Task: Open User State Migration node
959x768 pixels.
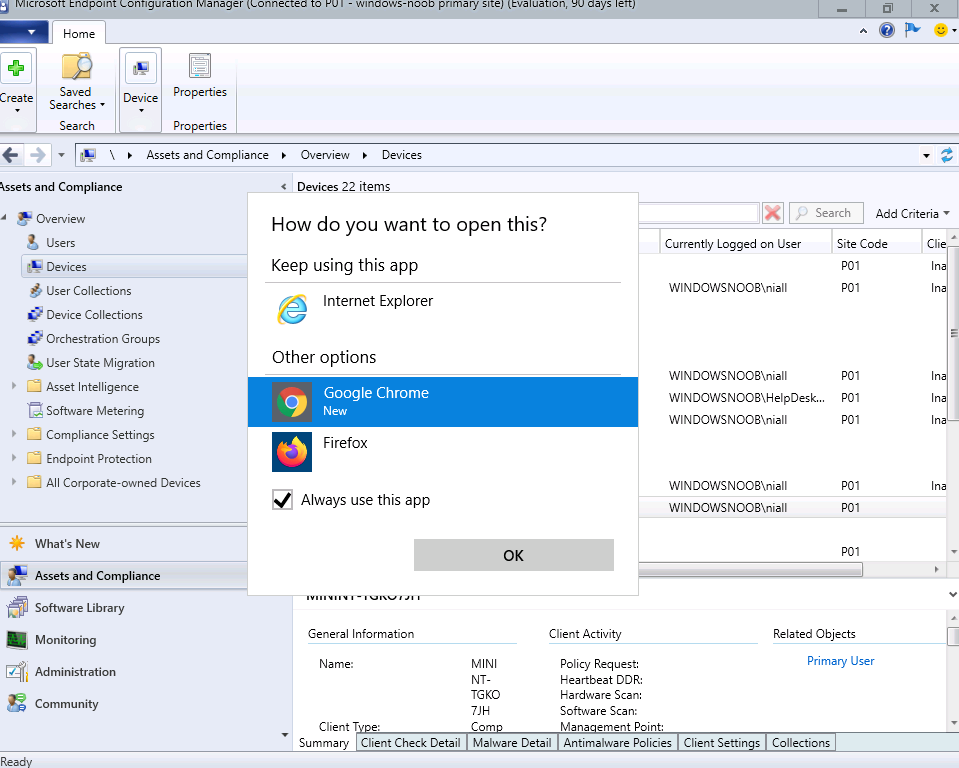Action: [100, 363]
